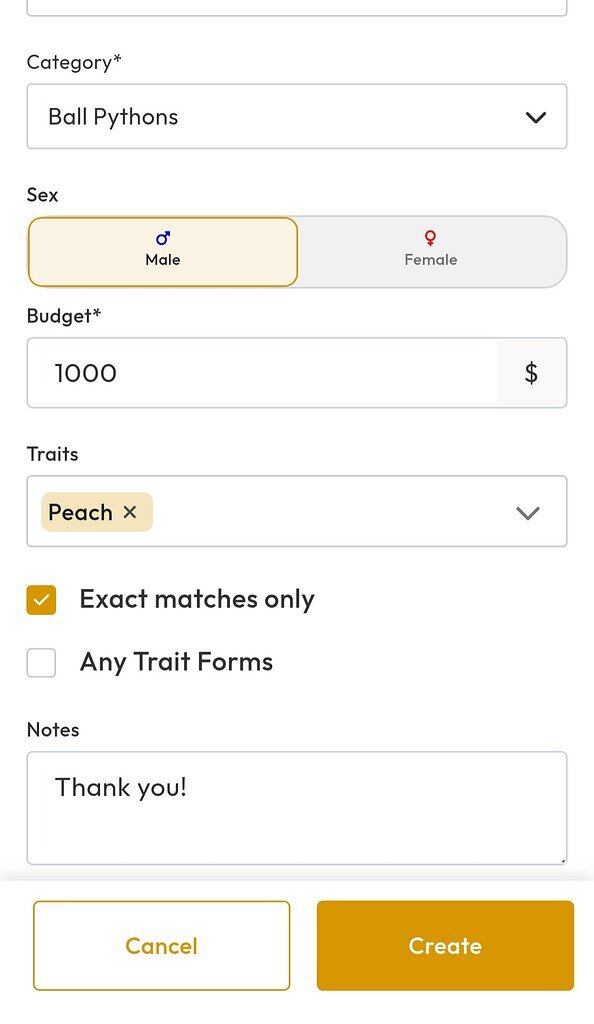This screenshot has height=1024, width=594.
Task: Click the red female symbol icon
Action: coord(430,238)
